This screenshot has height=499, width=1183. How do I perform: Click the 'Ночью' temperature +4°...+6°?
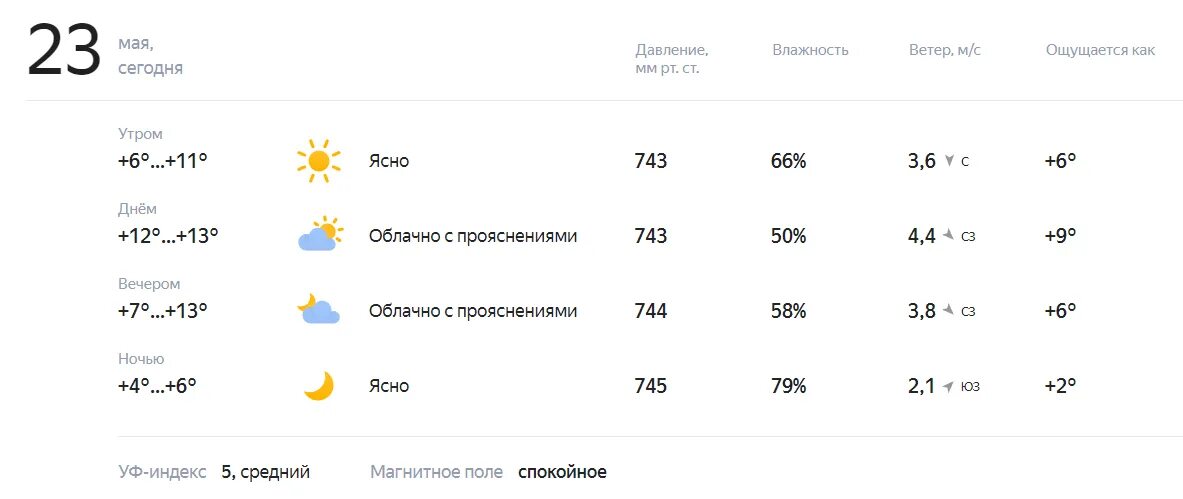pos(157,386)
